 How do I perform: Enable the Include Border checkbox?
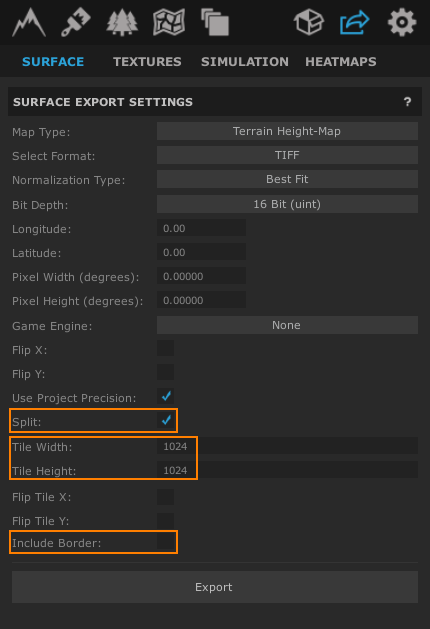pyautogui.click(x=166, y=542)
